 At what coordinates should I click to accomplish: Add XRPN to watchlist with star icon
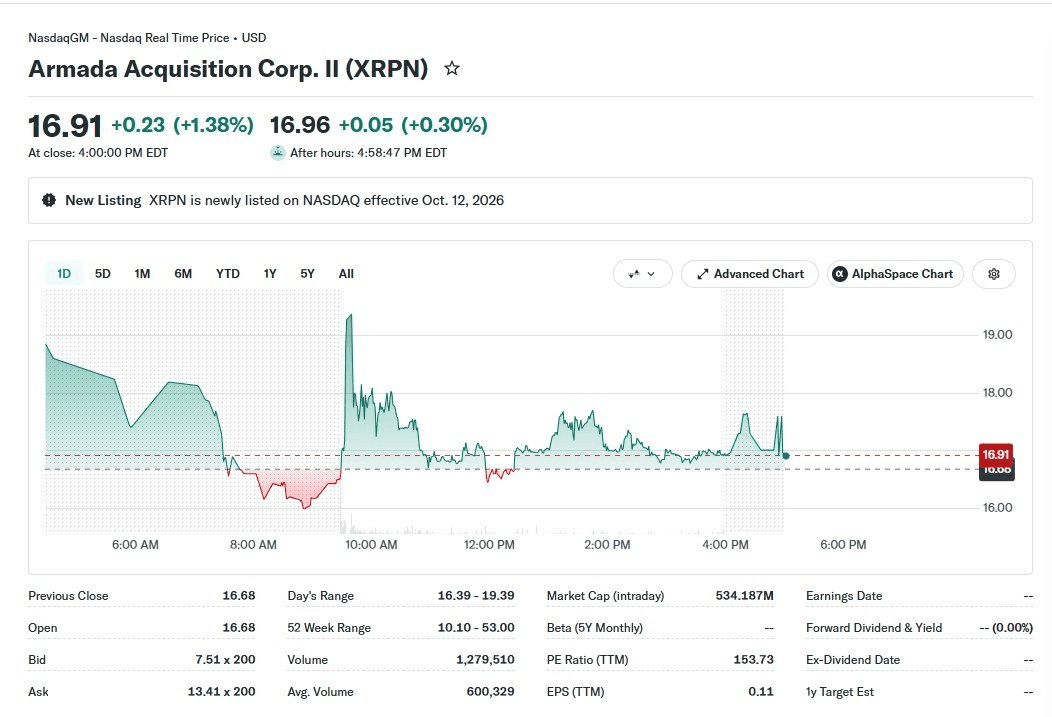[x=452, y=68]
